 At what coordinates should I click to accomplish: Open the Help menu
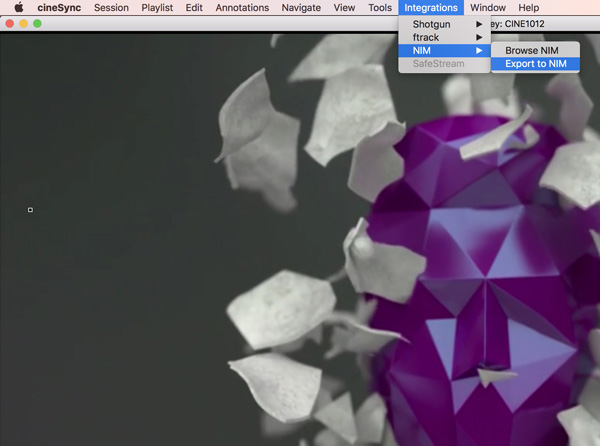pyautogui.click(x=529, y=8)
